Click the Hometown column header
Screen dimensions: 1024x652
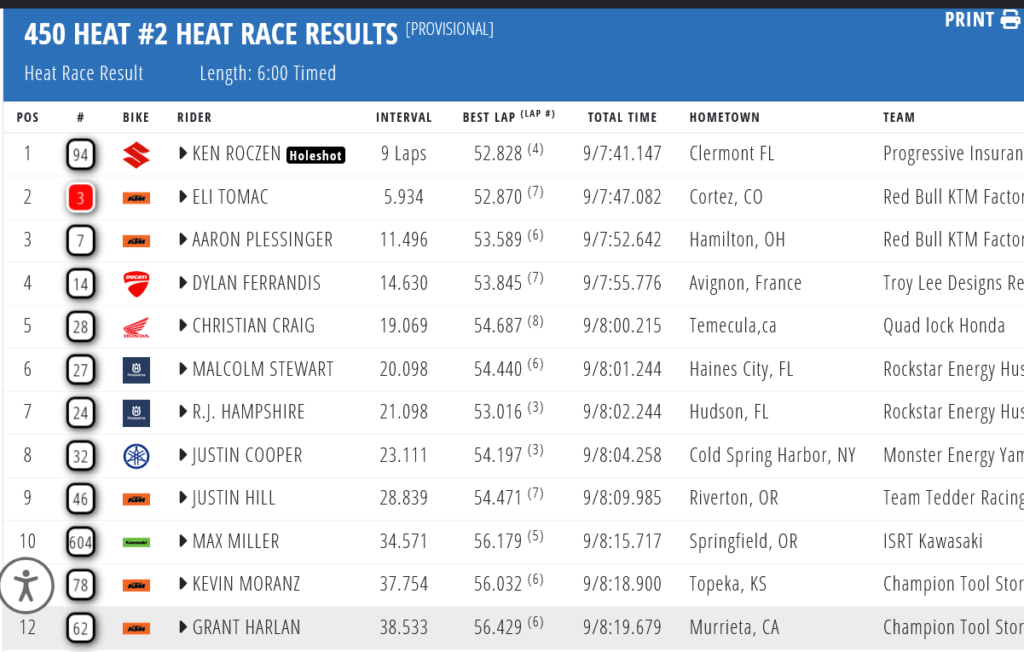click(x=724, y=117)
